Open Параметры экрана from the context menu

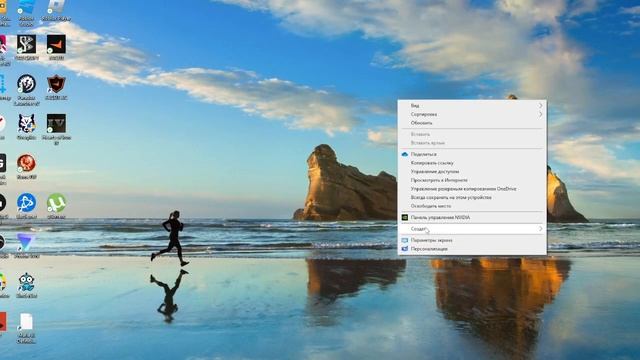[472, 240]
